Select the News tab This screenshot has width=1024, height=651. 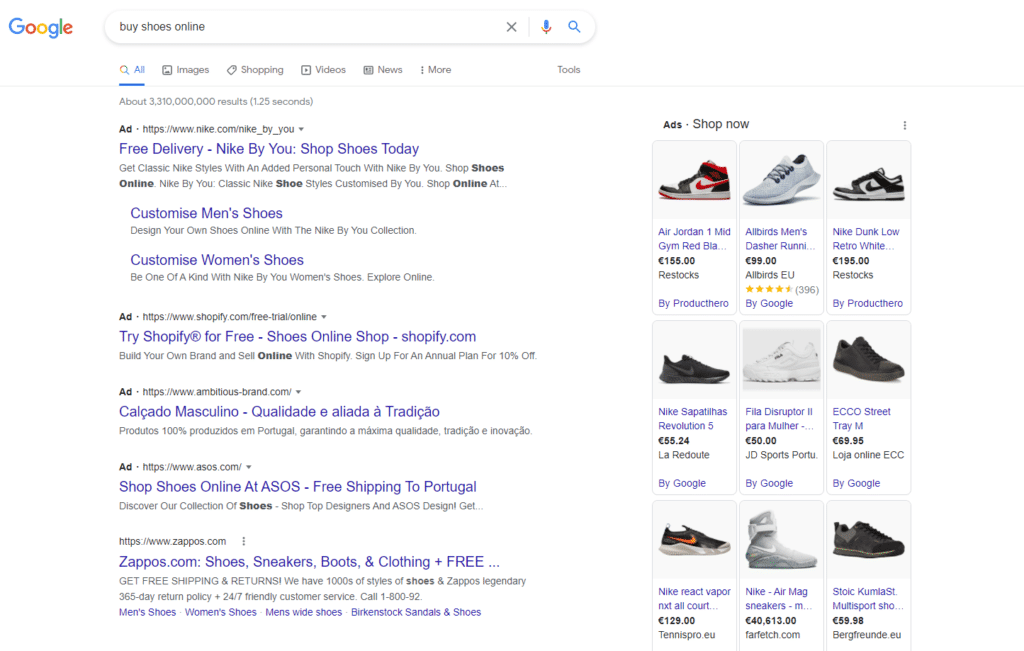383,70
